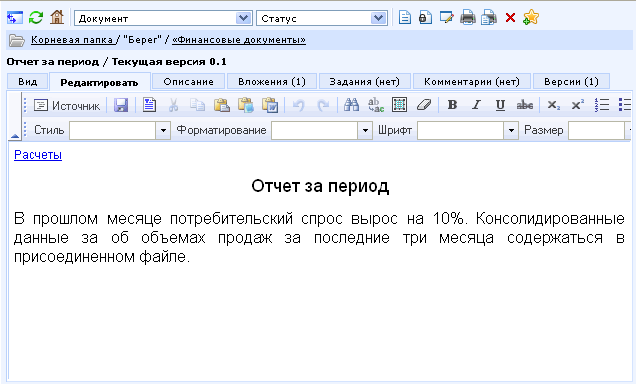Click the scissors cut icon
Viewport: 636px width, 384px height.
click(173, 105)
